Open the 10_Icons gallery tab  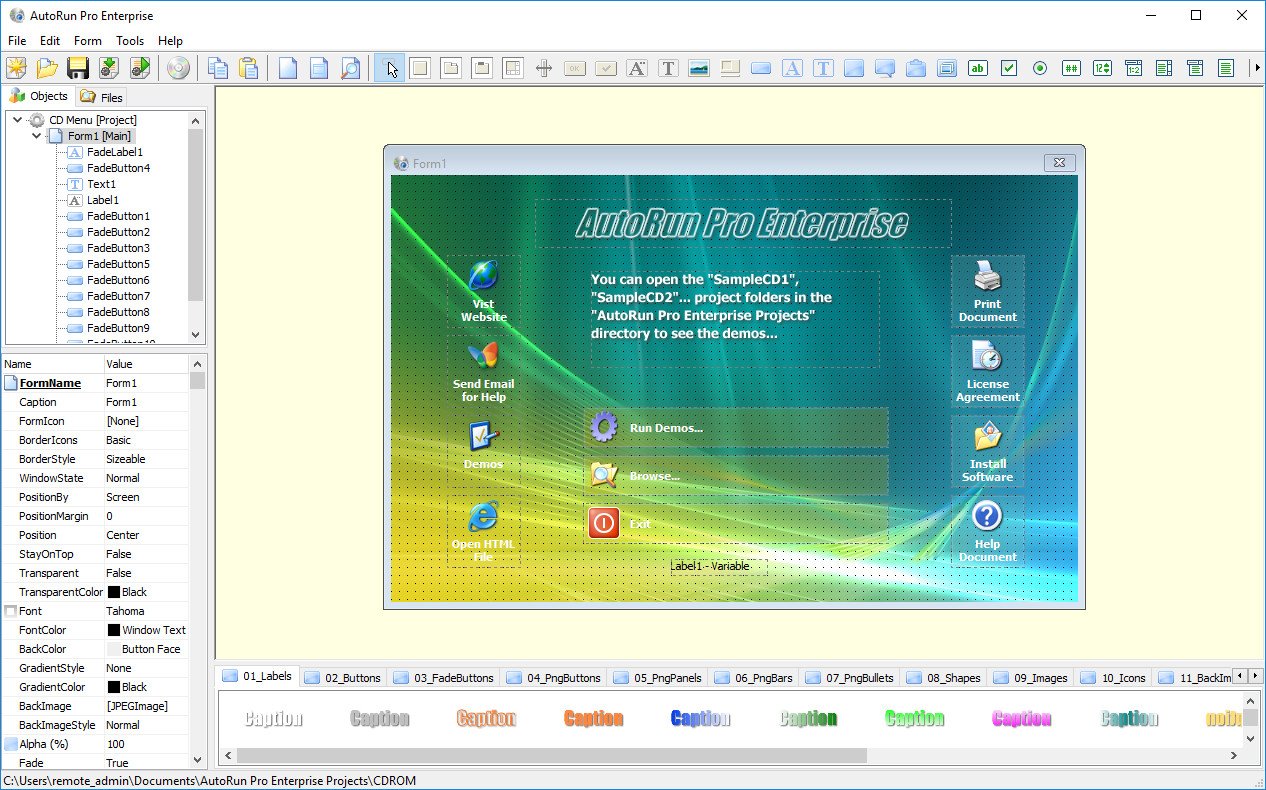pyautogui.click(x=1113, y=678)
